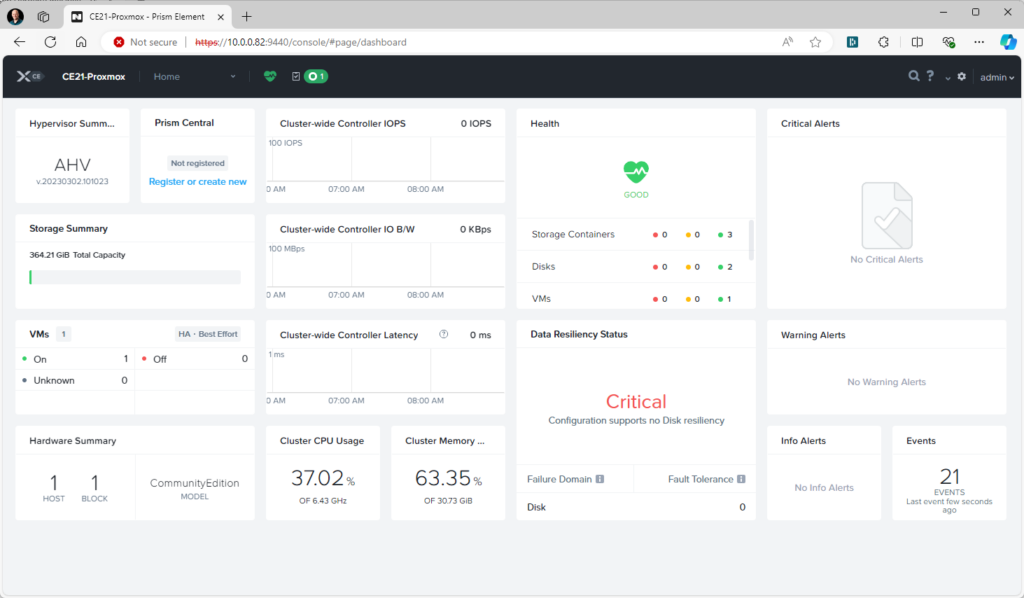Click the Cluster-wide Controller IO B/W chart
1024x598 pixels.
point(385,264)
